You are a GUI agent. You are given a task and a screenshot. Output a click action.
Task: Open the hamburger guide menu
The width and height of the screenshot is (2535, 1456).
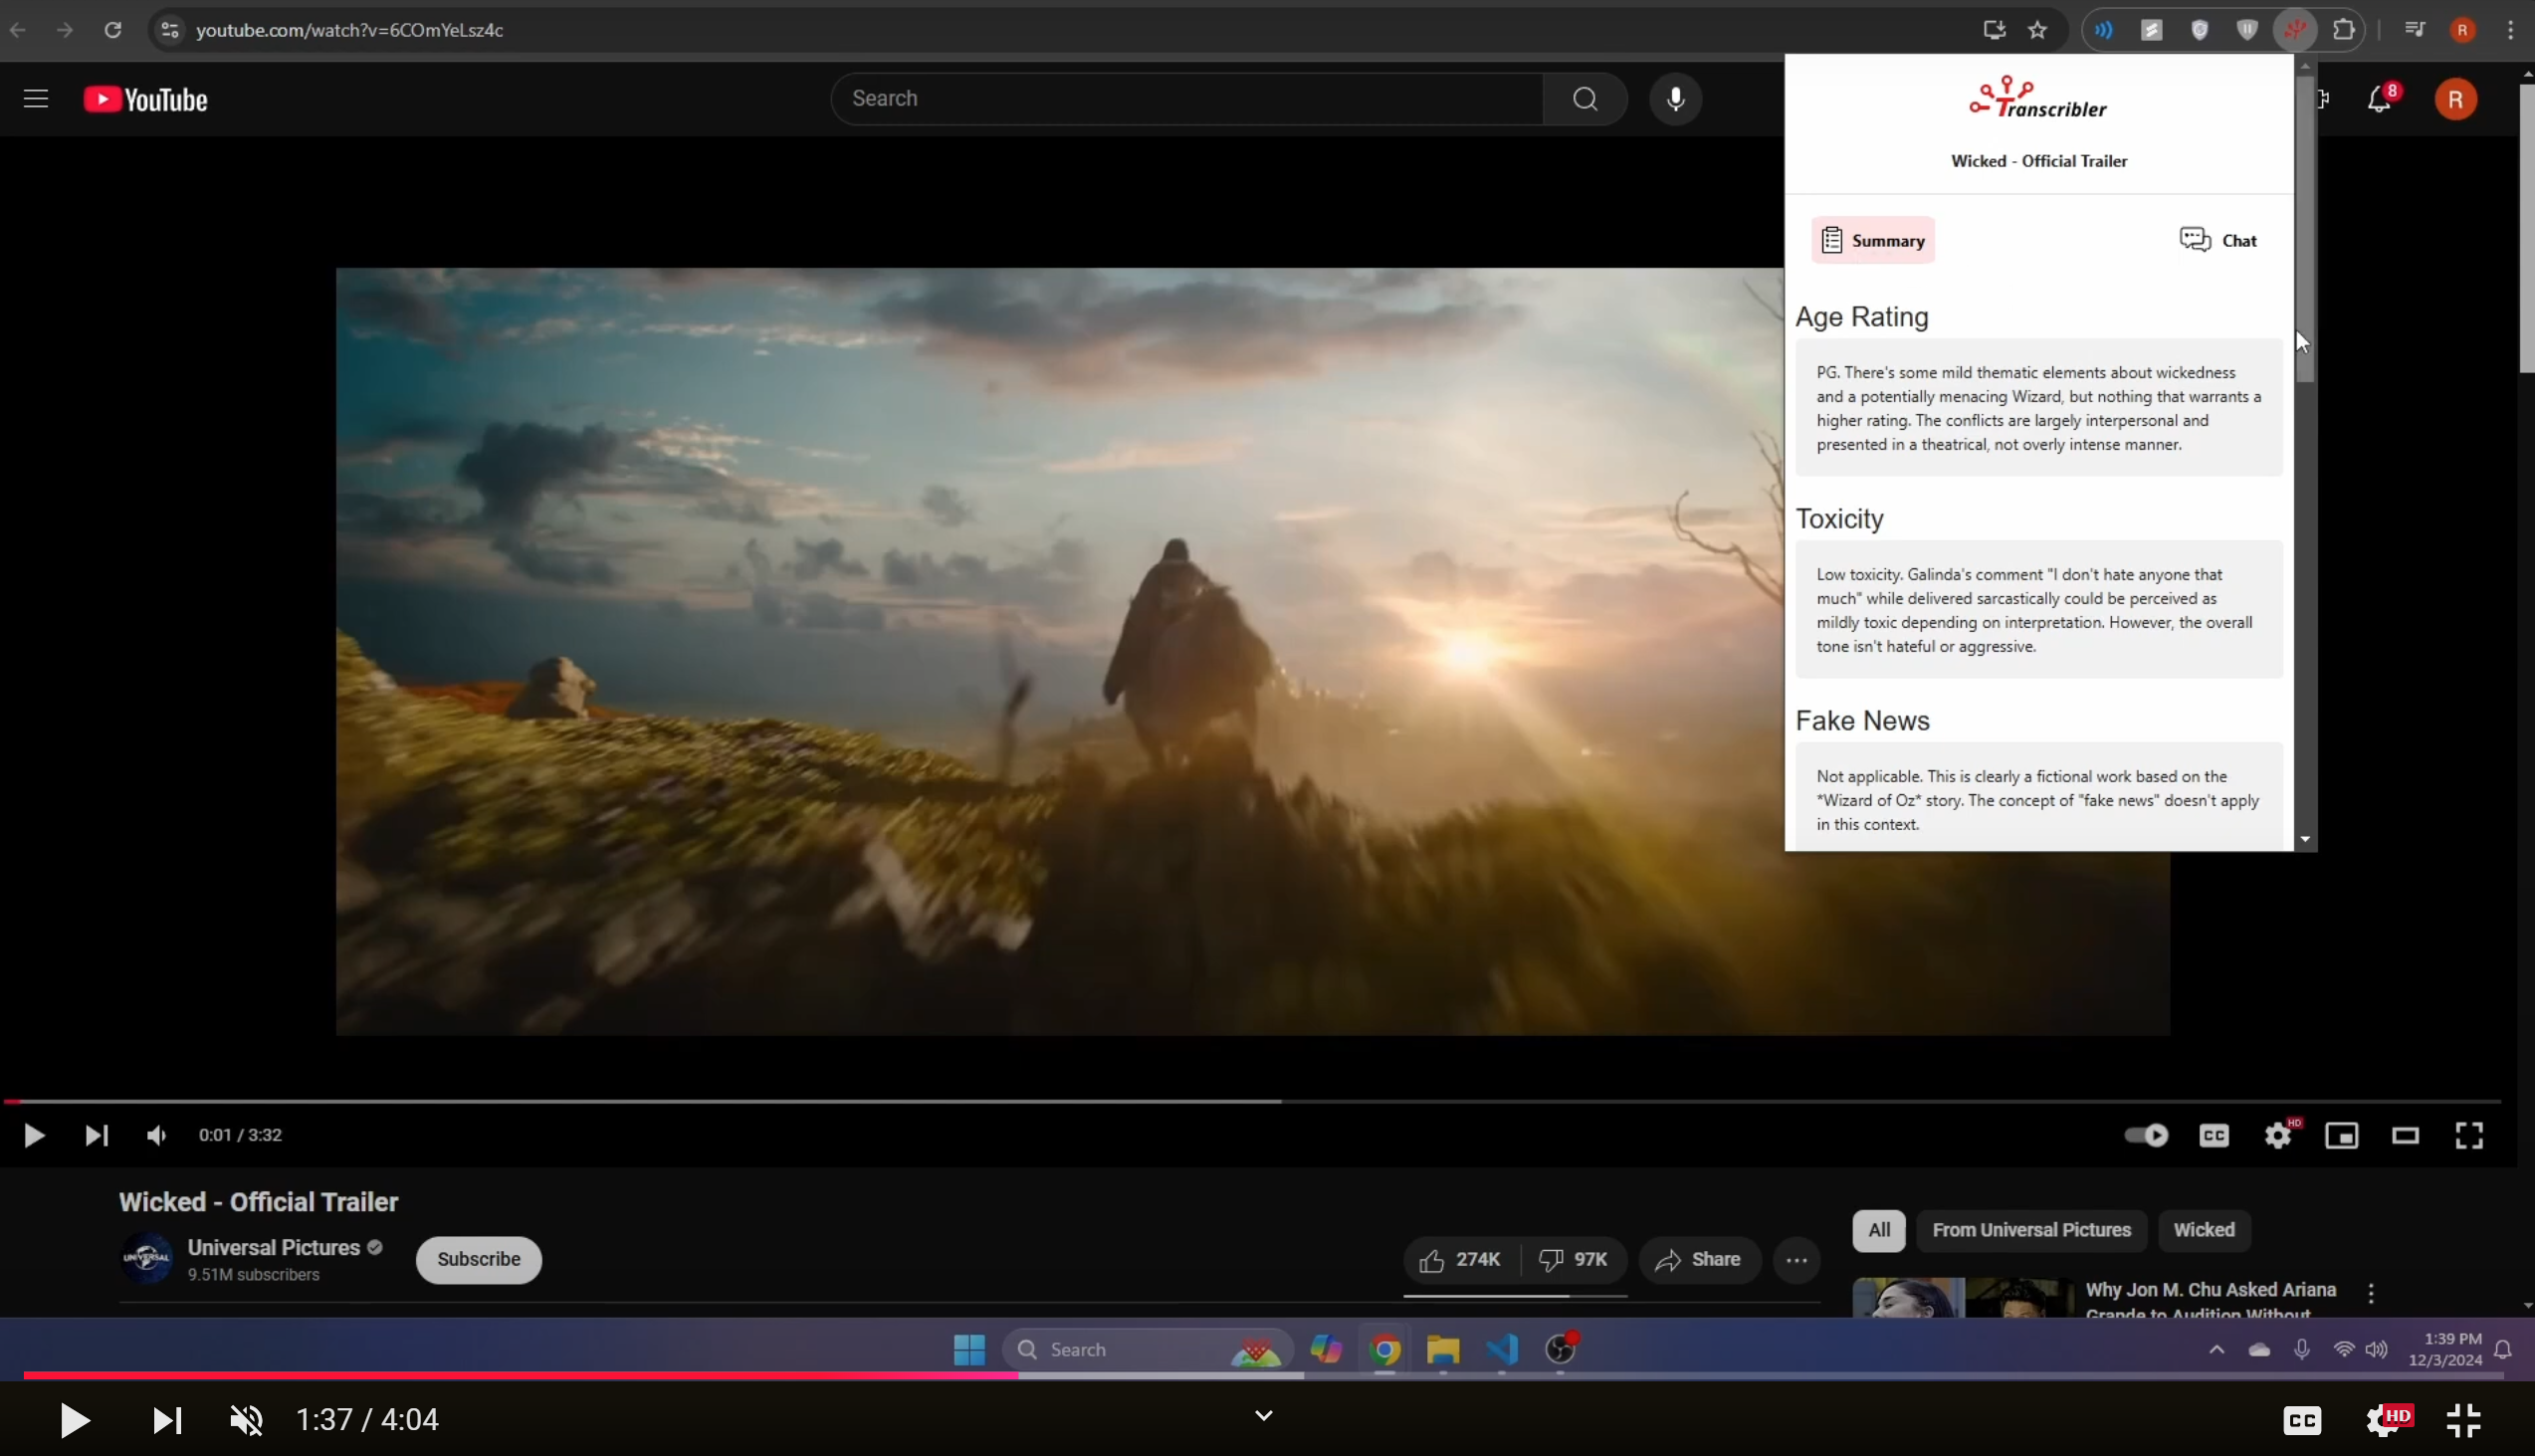[36, 99]
